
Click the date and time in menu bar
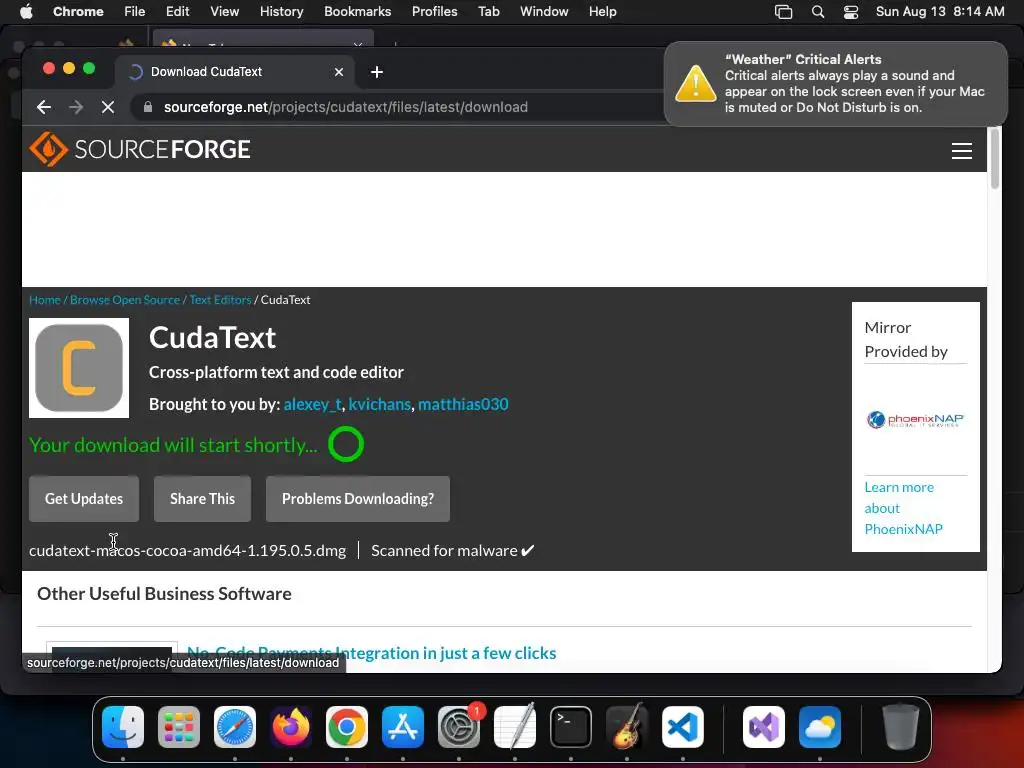pos(940,11)
